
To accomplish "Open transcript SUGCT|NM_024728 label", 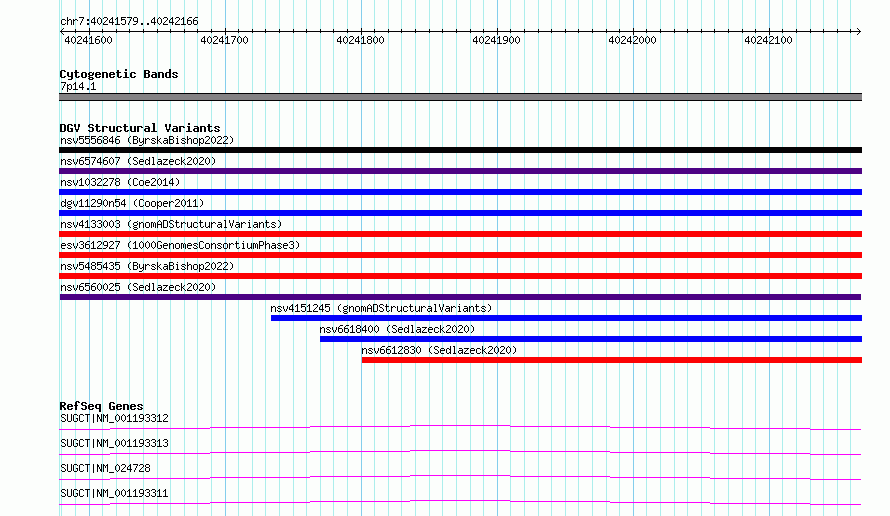I will [105, 468].
